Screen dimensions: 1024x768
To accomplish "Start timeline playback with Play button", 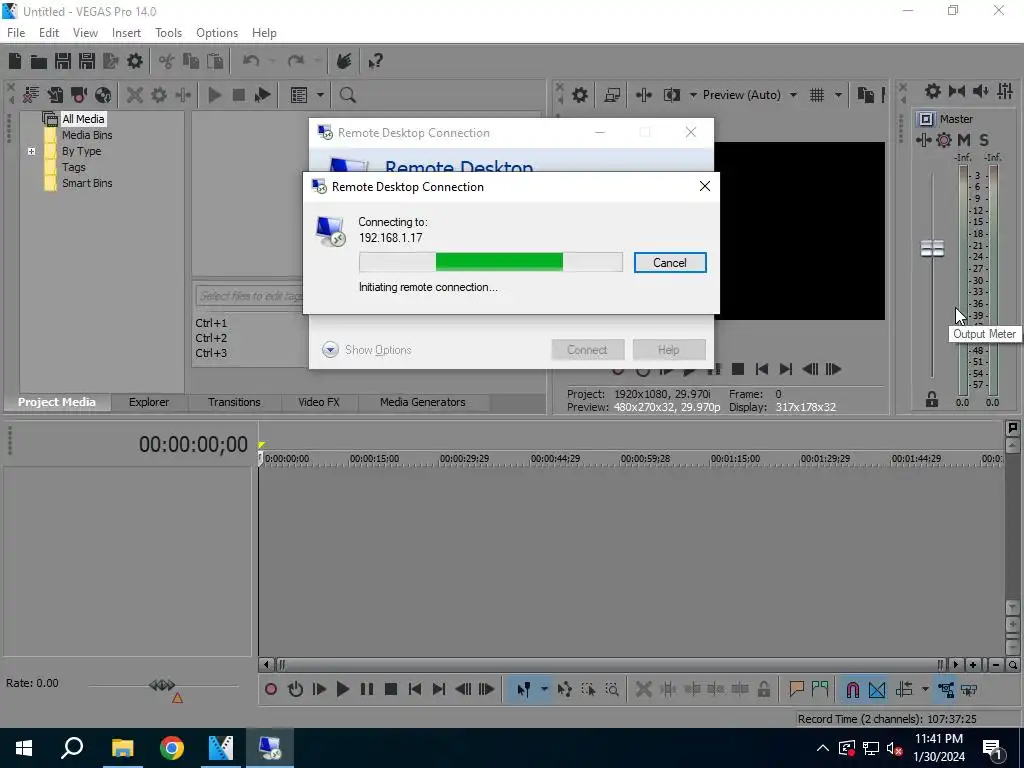I will point(342,690).
